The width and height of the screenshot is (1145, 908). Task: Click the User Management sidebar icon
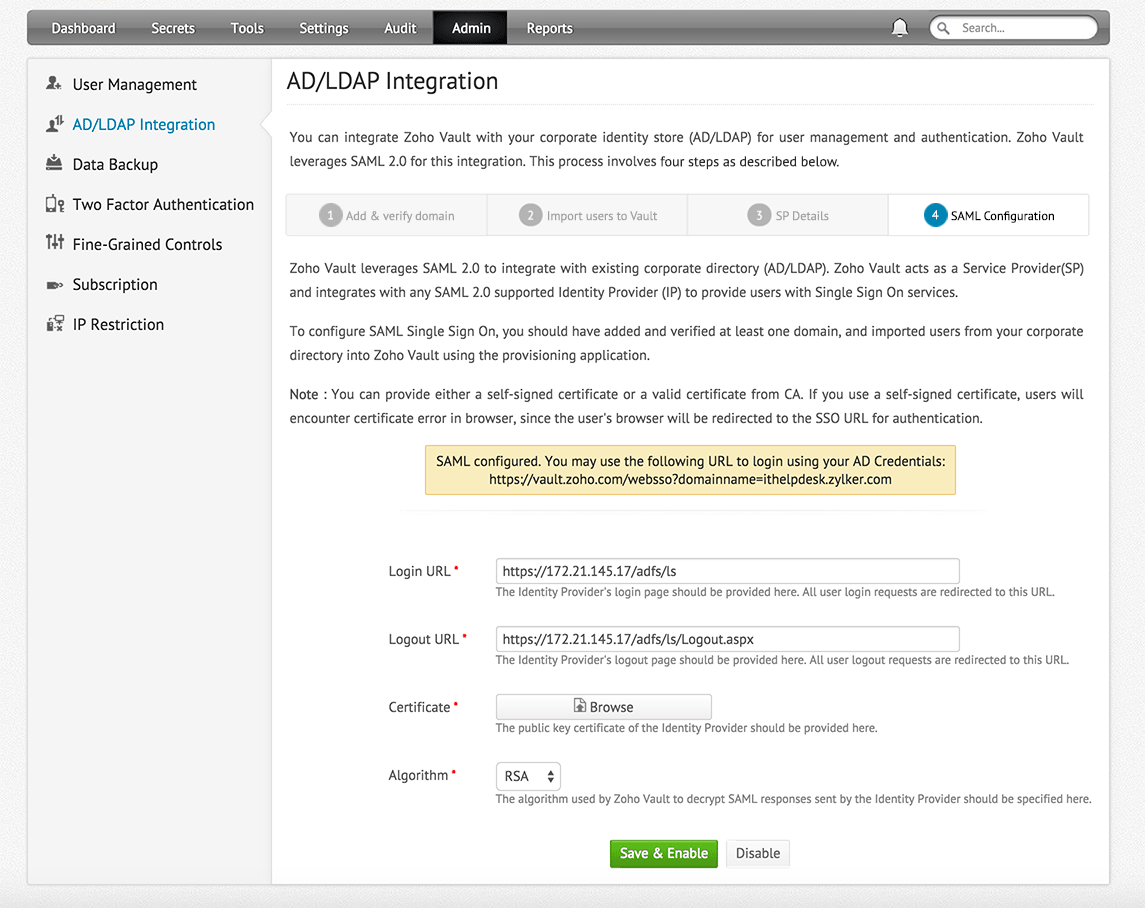[55, 84]
